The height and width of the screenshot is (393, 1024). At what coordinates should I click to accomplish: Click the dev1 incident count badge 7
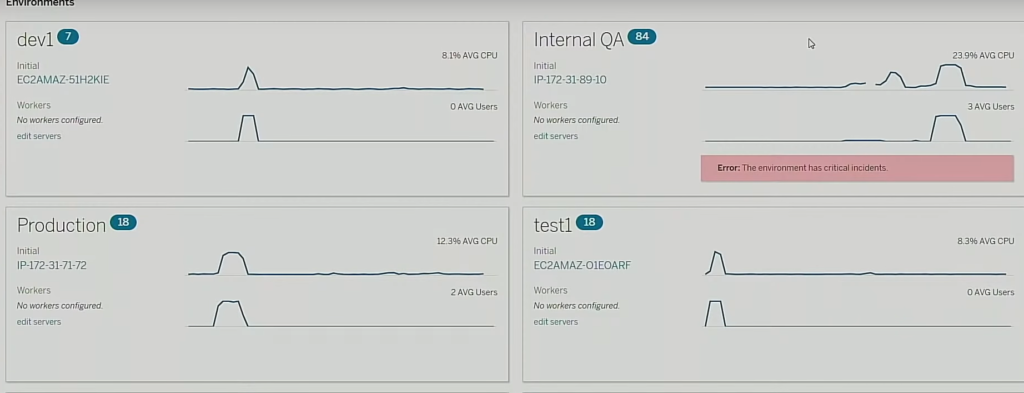tap(68, 37)
